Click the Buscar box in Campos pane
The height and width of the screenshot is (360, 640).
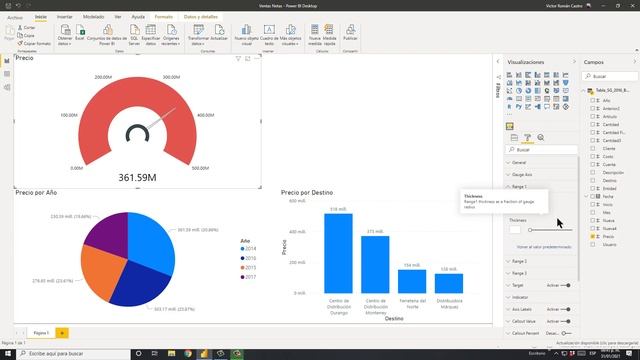tap(610, 76)
